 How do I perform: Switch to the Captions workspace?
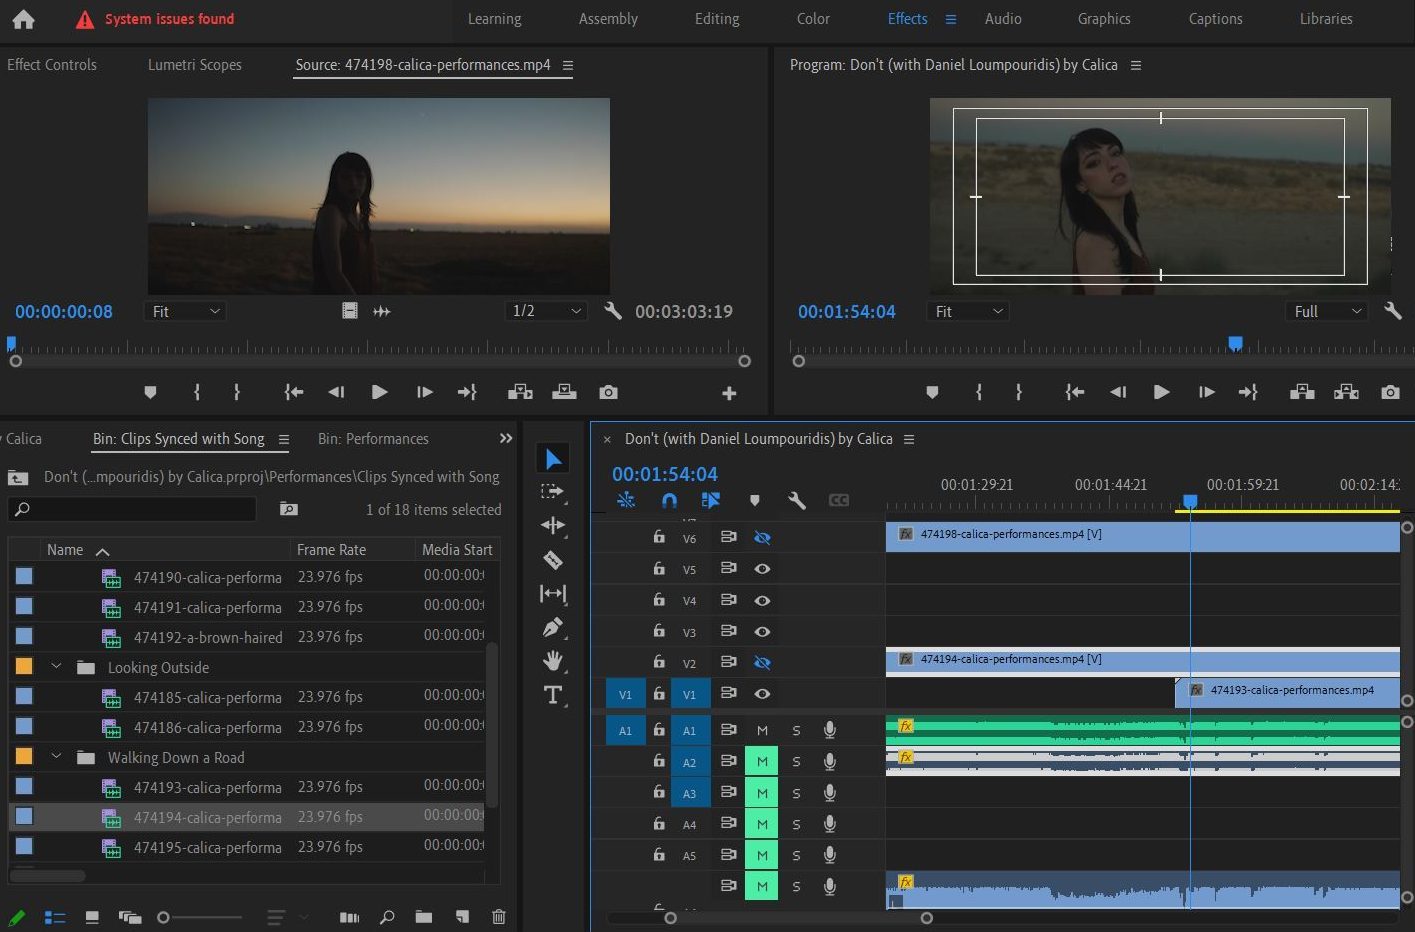tap(1215, 19)
